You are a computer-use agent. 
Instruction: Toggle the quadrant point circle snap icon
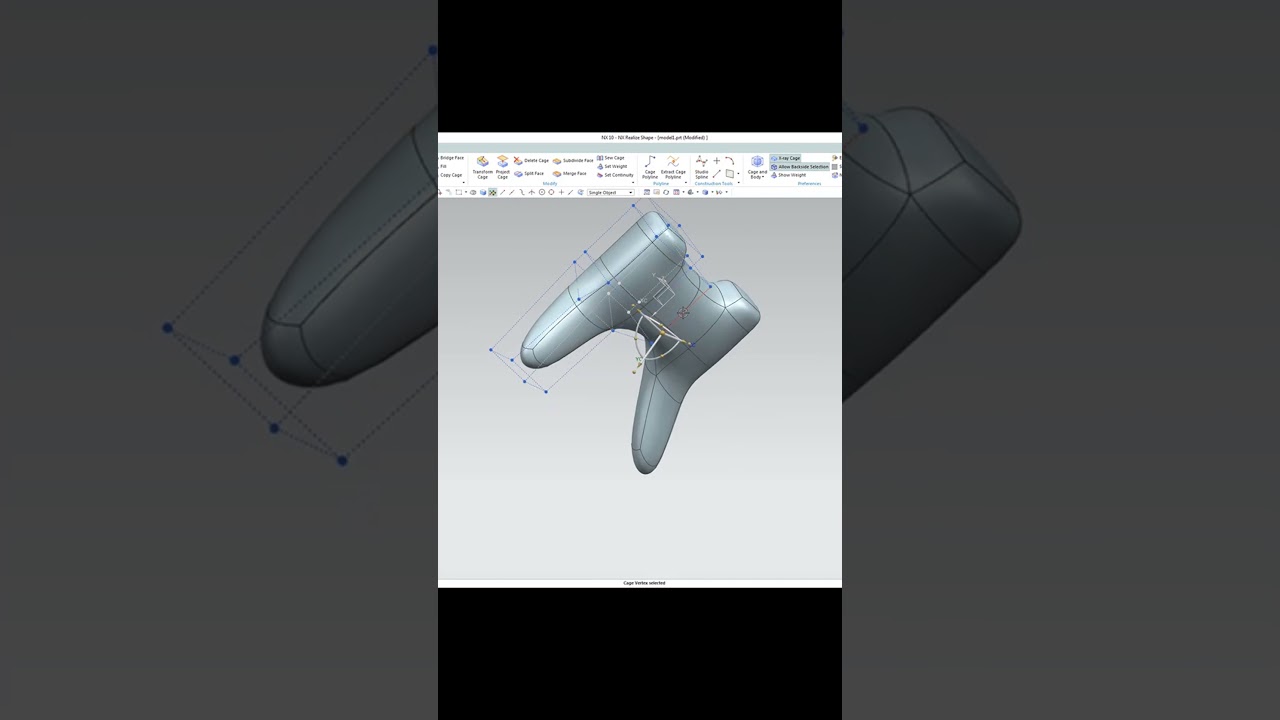pyautogui.click(x=551, y=192)
